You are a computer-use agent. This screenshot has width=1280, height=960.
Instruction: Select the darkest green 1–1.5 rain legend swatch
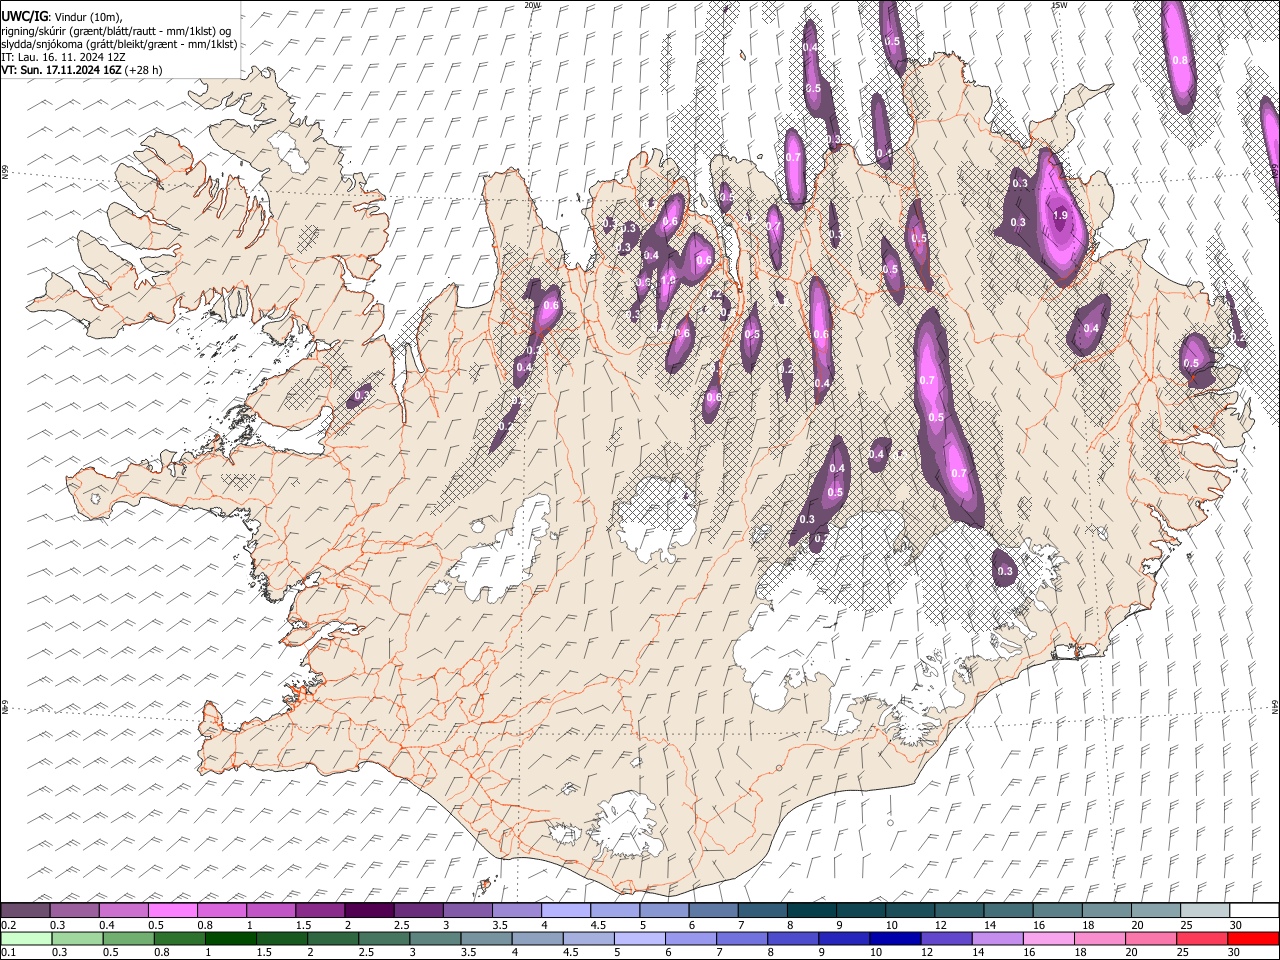tap(230, 938)
